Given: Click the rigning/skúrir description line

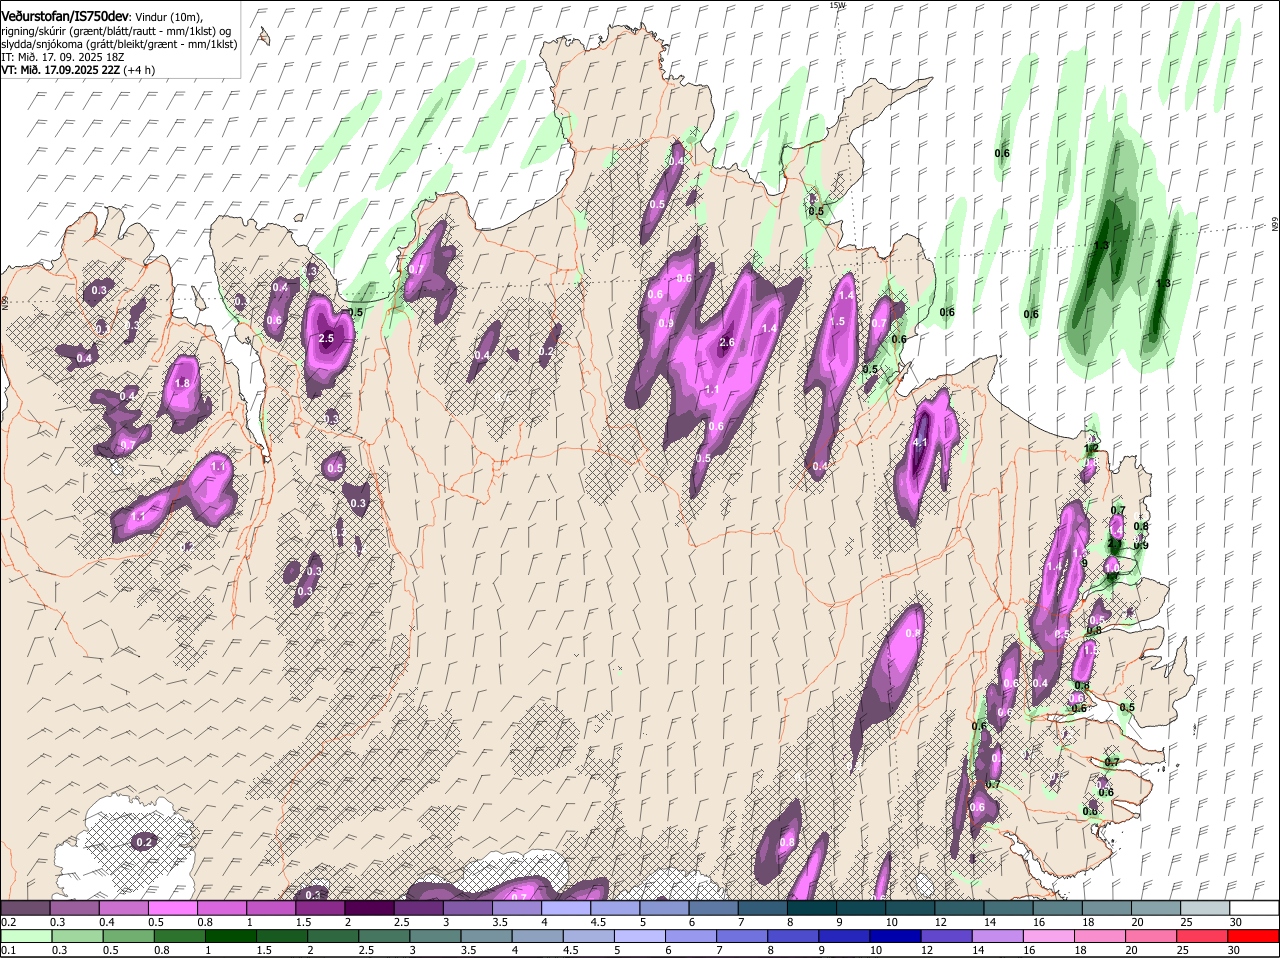Looking at the screenshot, I should tap(115, 31).
